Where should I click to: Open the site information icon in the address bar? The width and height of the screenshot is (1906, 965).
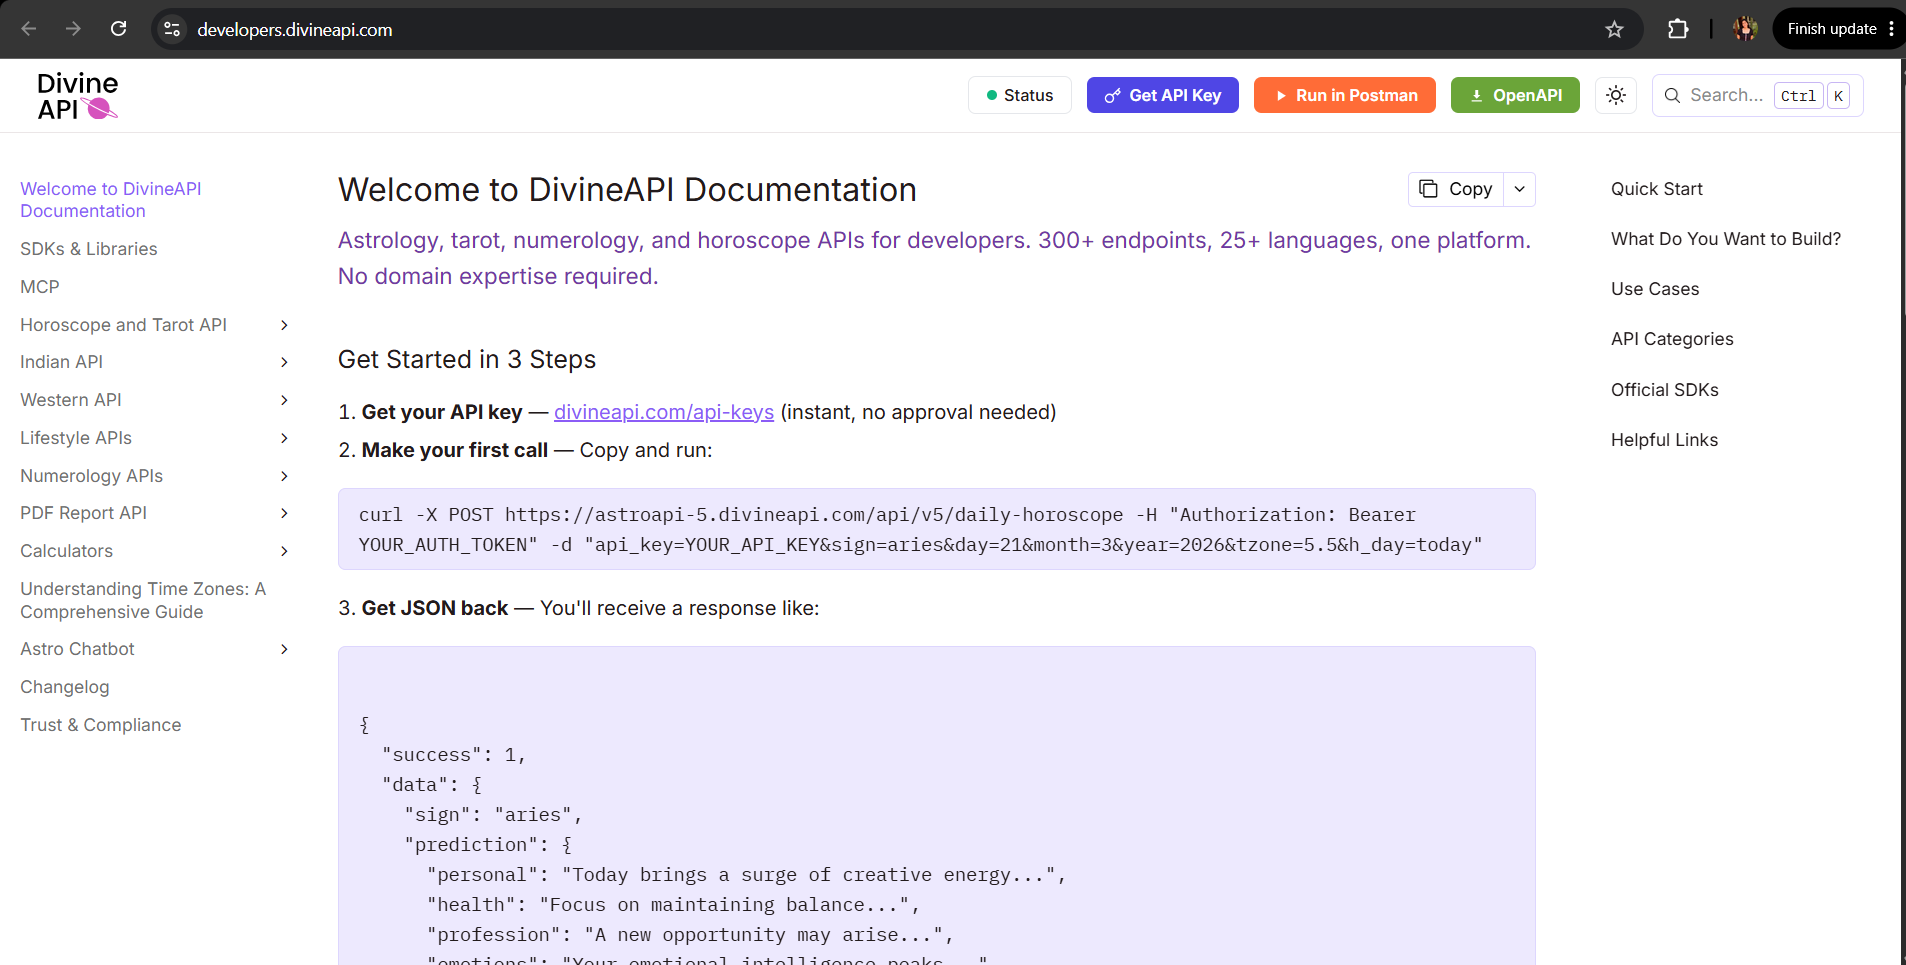tap(172, 29)
